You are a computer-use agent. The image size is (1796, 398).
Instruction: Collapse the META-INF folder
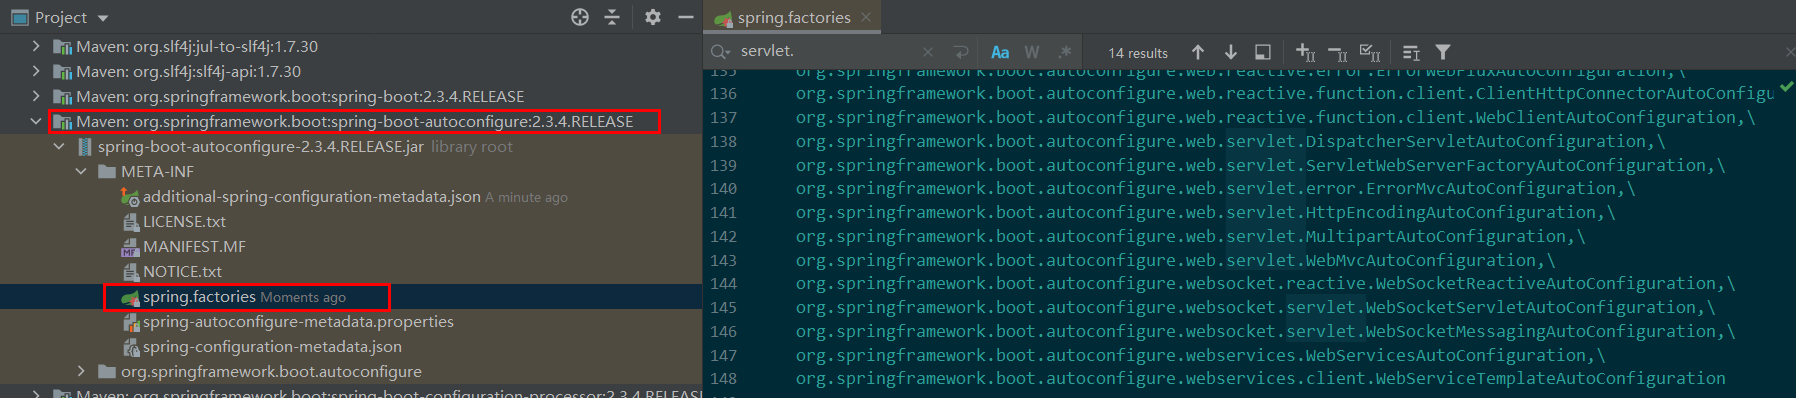click(81, 171)
